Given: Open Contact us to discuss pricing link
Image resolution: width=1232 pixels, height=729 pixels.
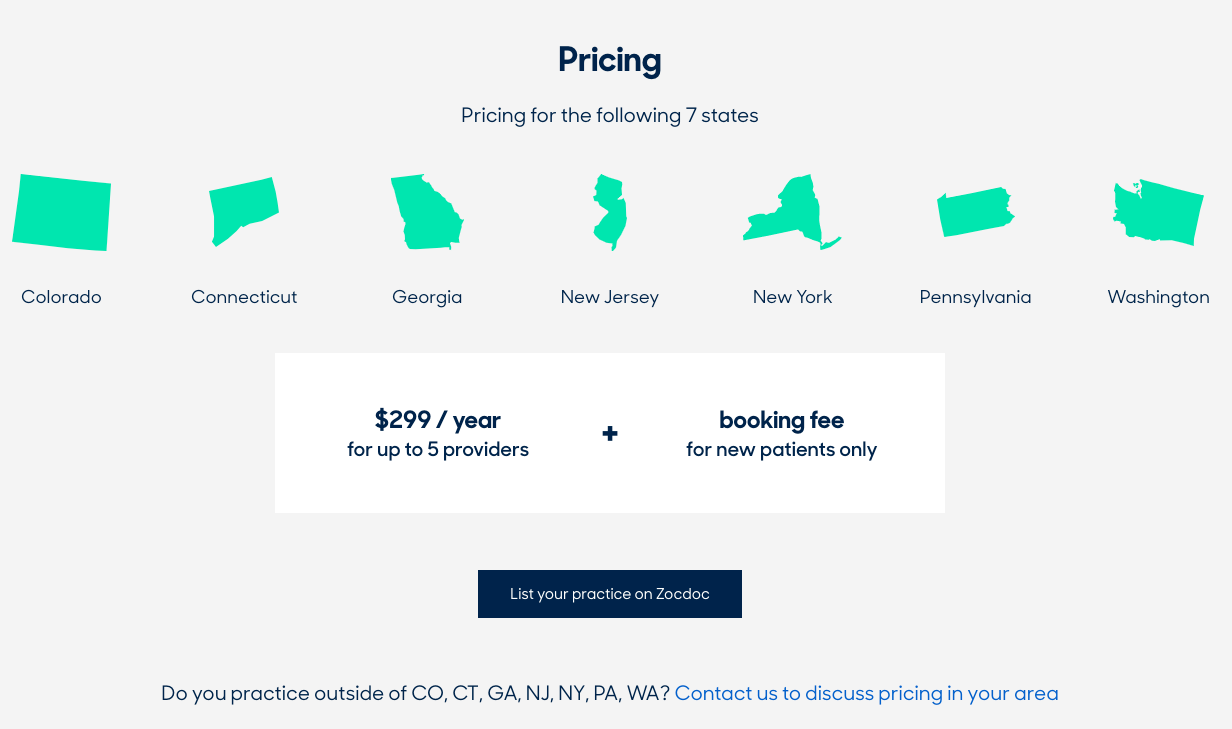Looking at the screenshot, I should click(x=866, y=693).
